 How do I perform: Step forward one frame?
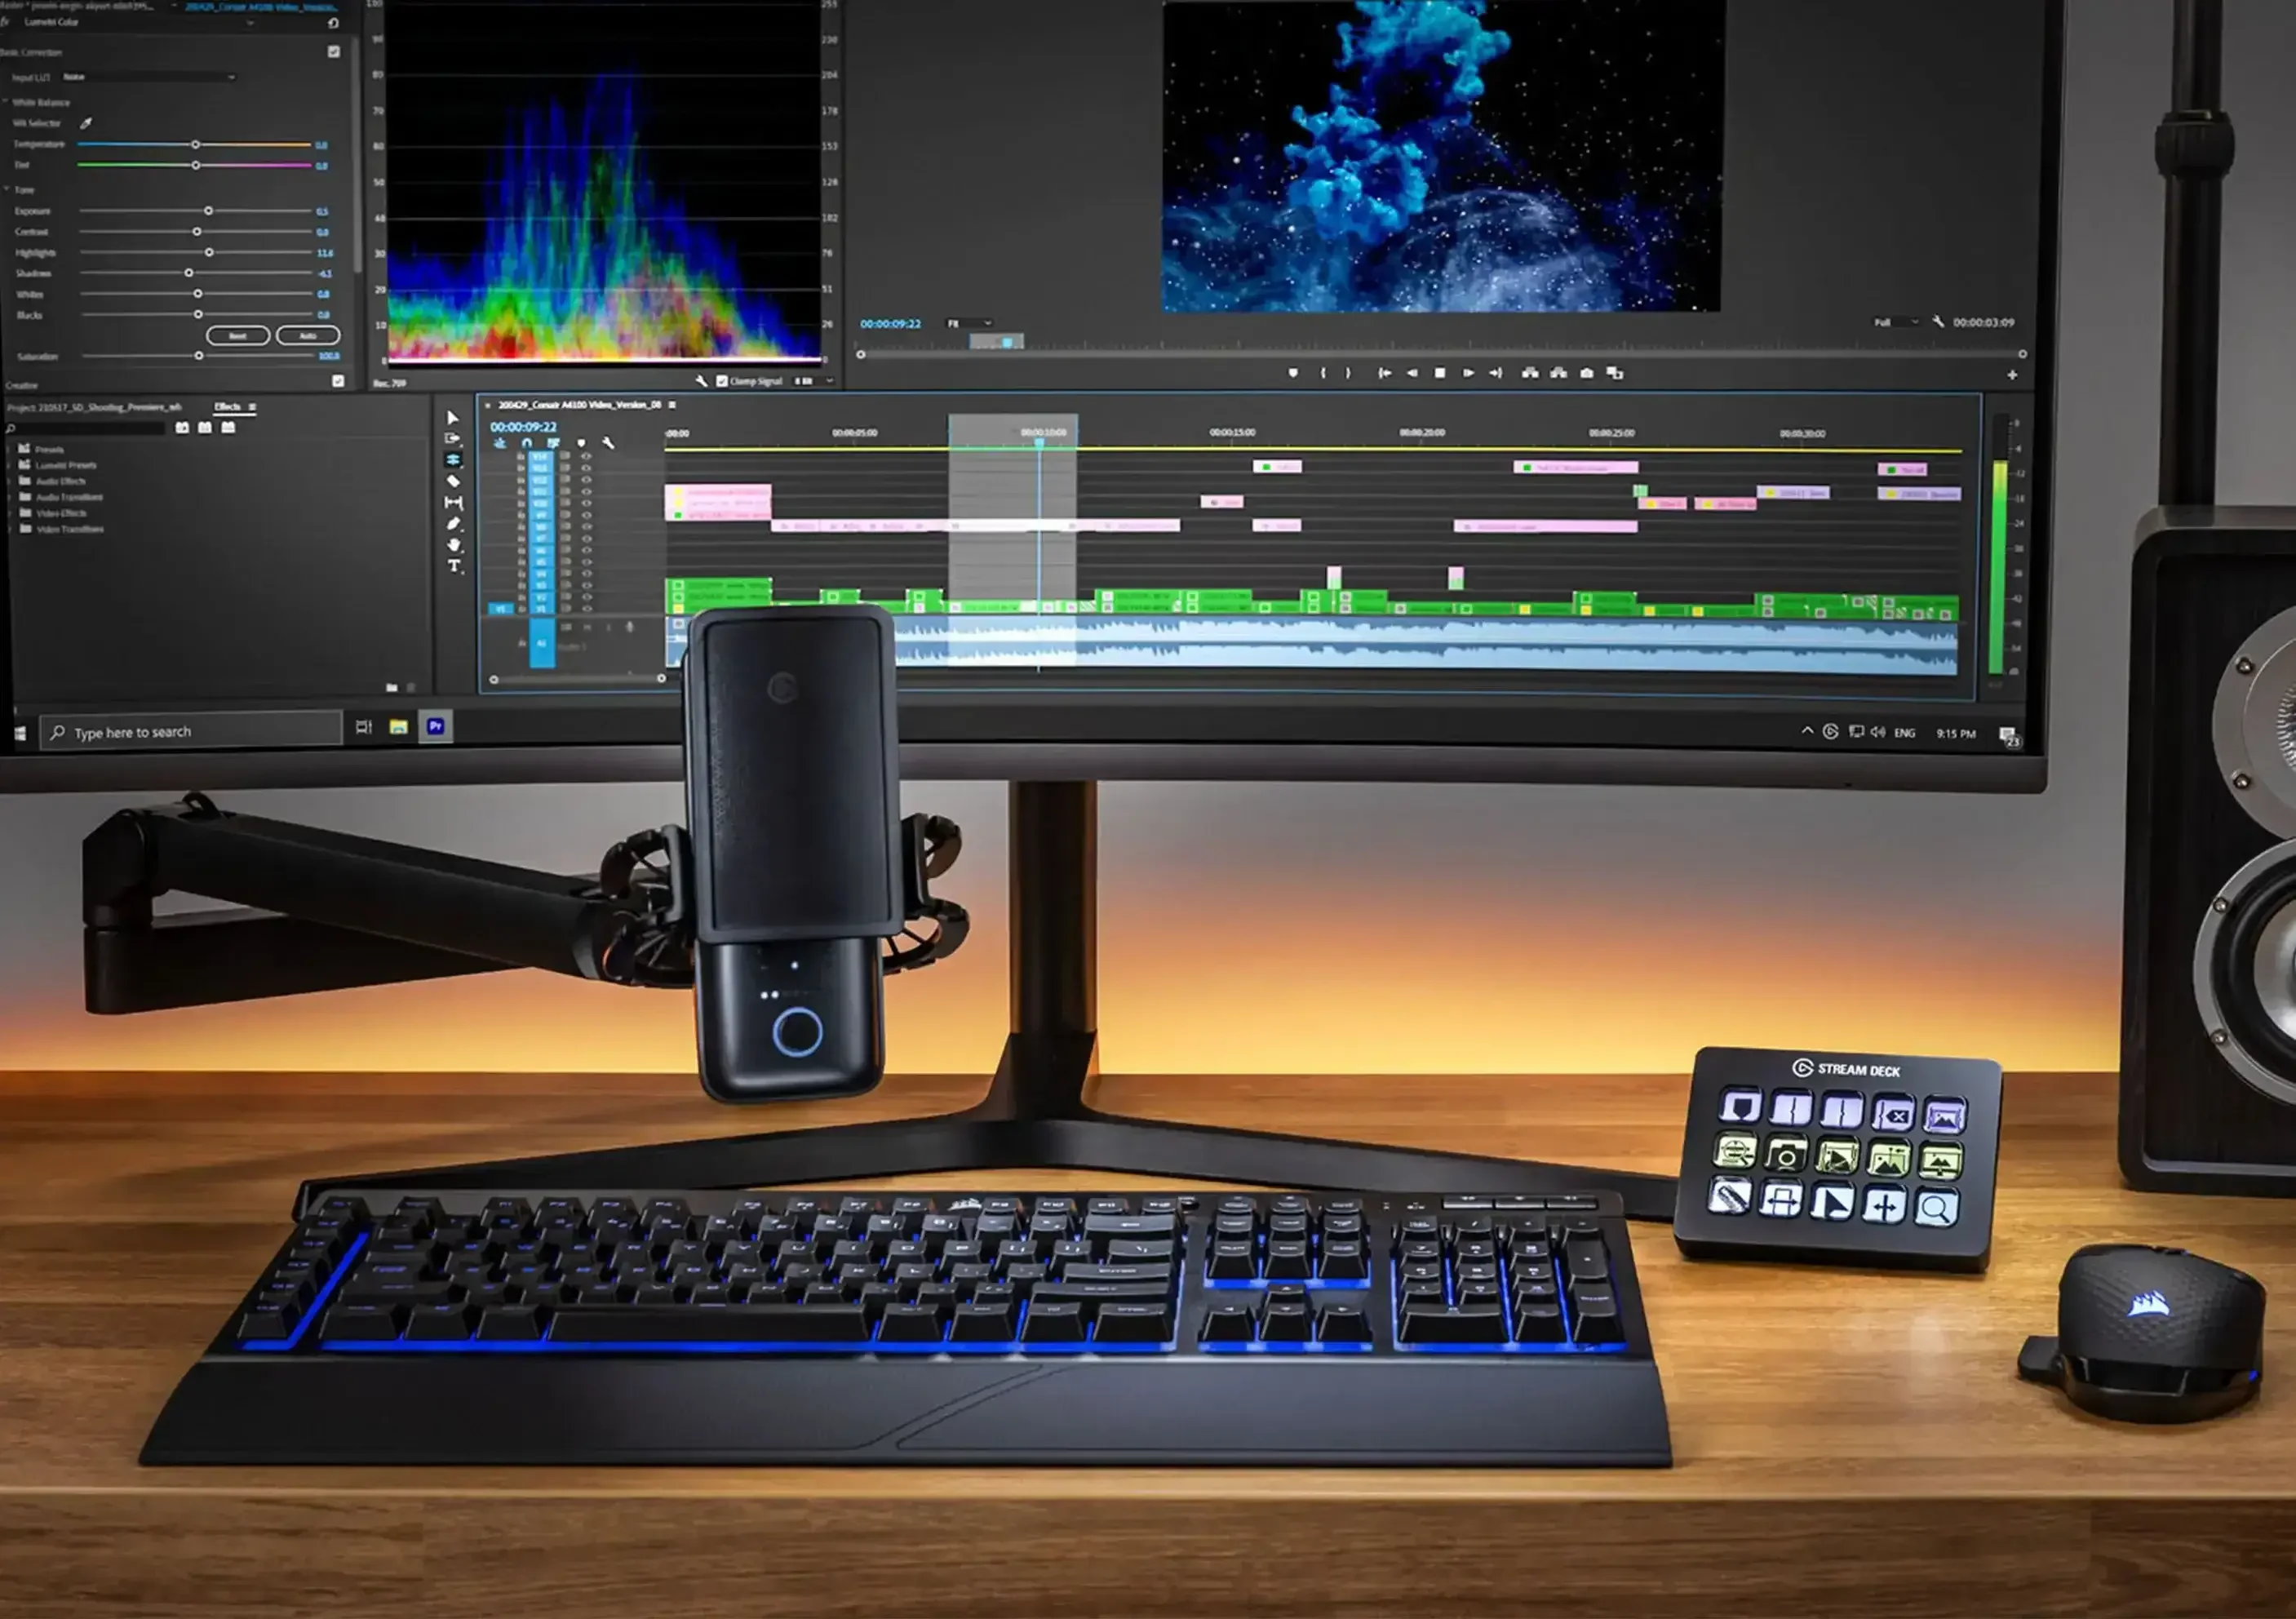pos(1468,372)
